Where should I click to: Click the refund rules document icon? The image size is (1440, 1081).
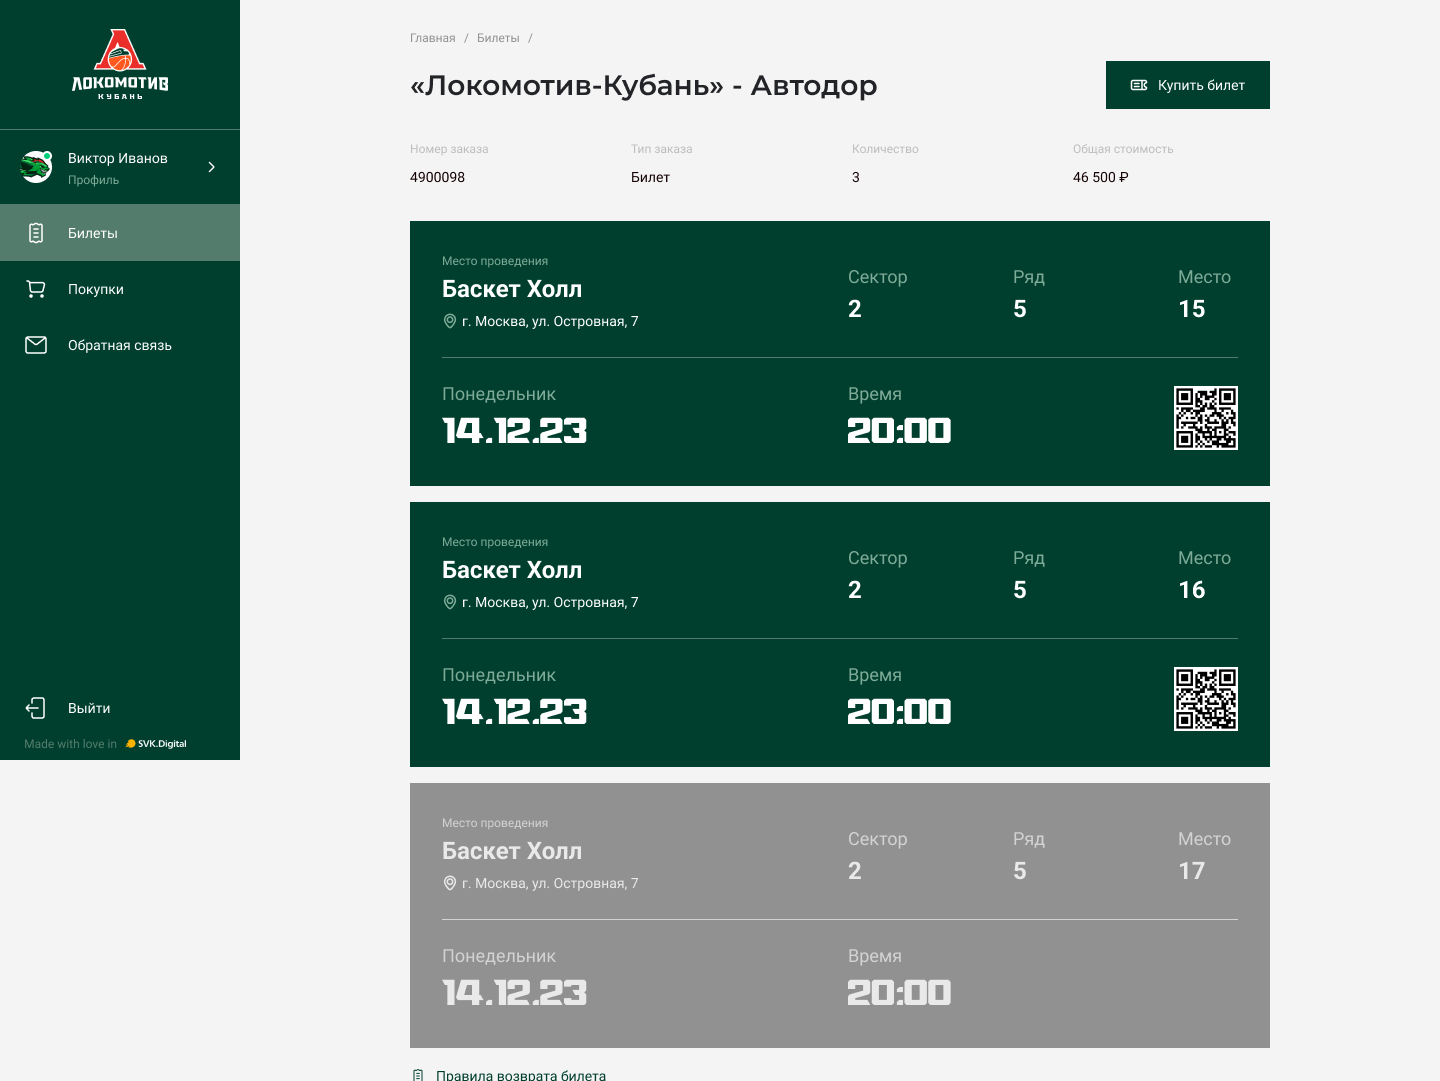pos(418,1075)
